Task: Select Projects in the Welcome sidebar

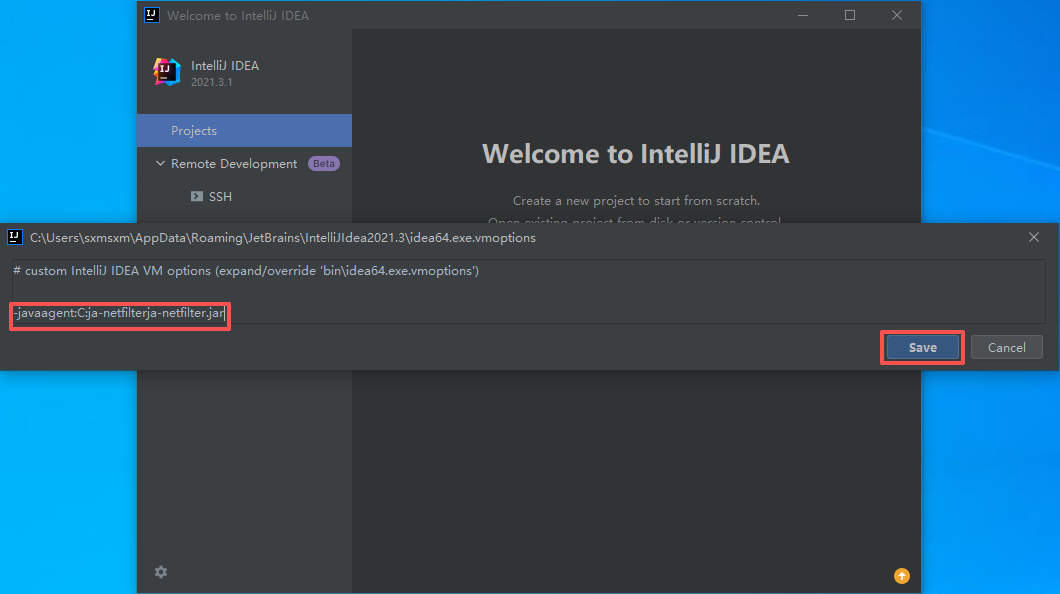Action: (244, 130)
